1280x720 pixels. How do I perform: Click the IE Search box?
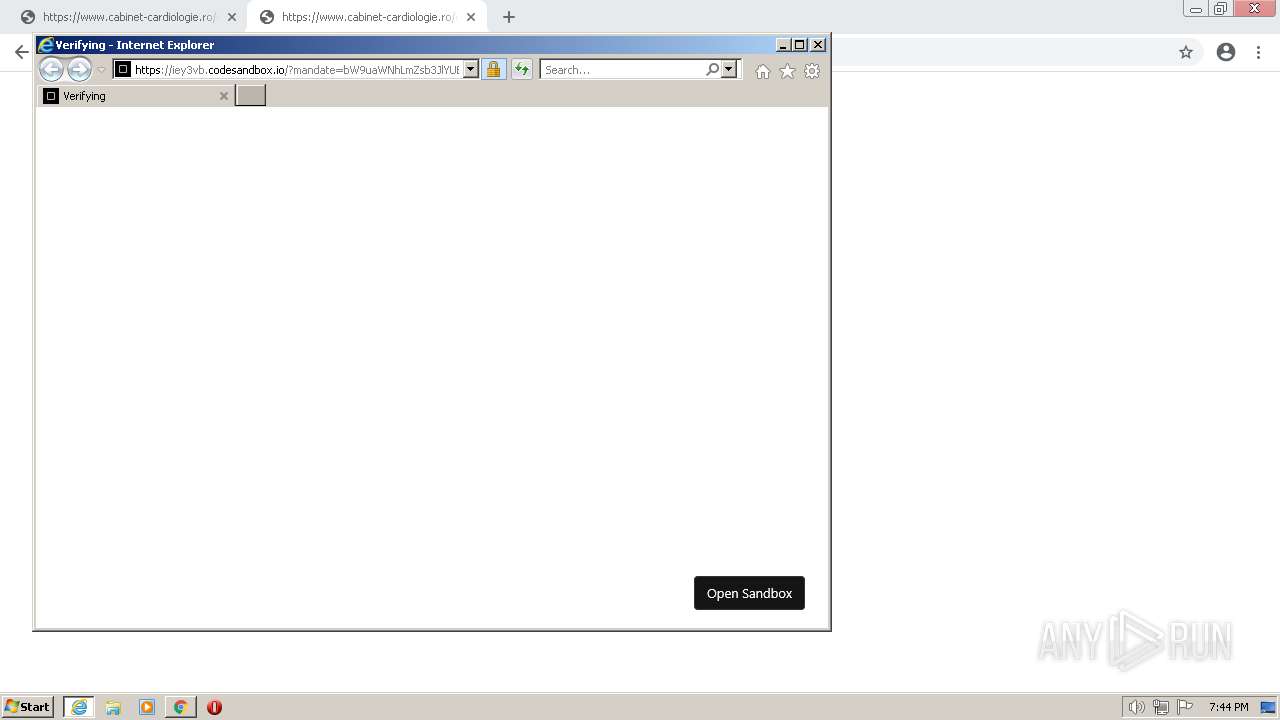pyautogui.click(x=623, y=70)
